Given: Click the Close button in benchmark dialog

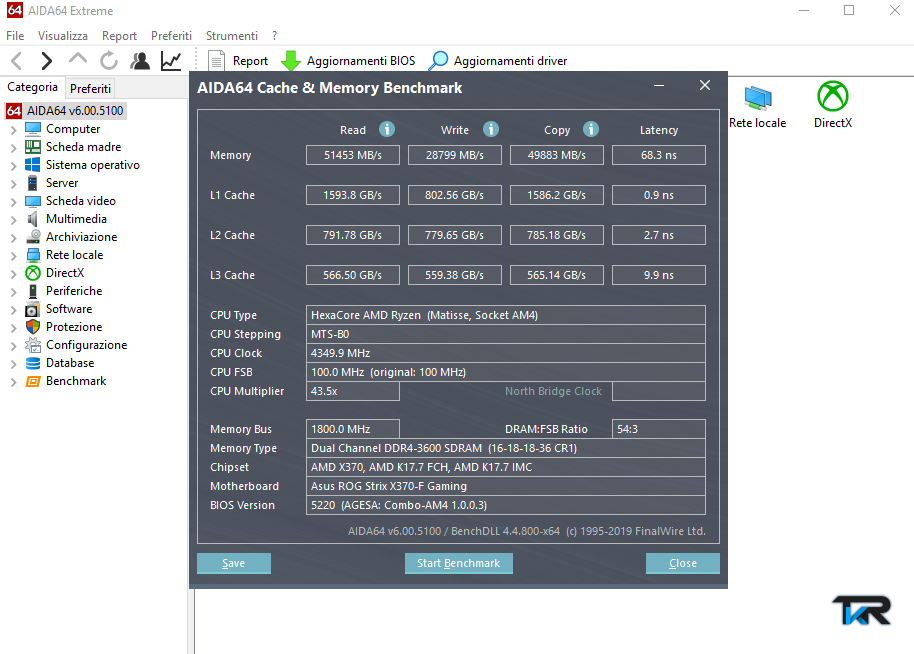Looking at the screenshot, I should (683, 563).
